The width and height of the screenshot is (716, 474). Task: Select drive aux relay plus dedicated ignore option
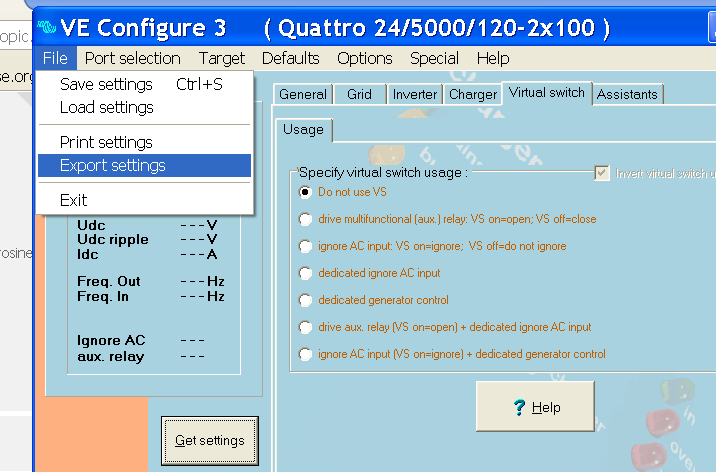click(305, 327)
